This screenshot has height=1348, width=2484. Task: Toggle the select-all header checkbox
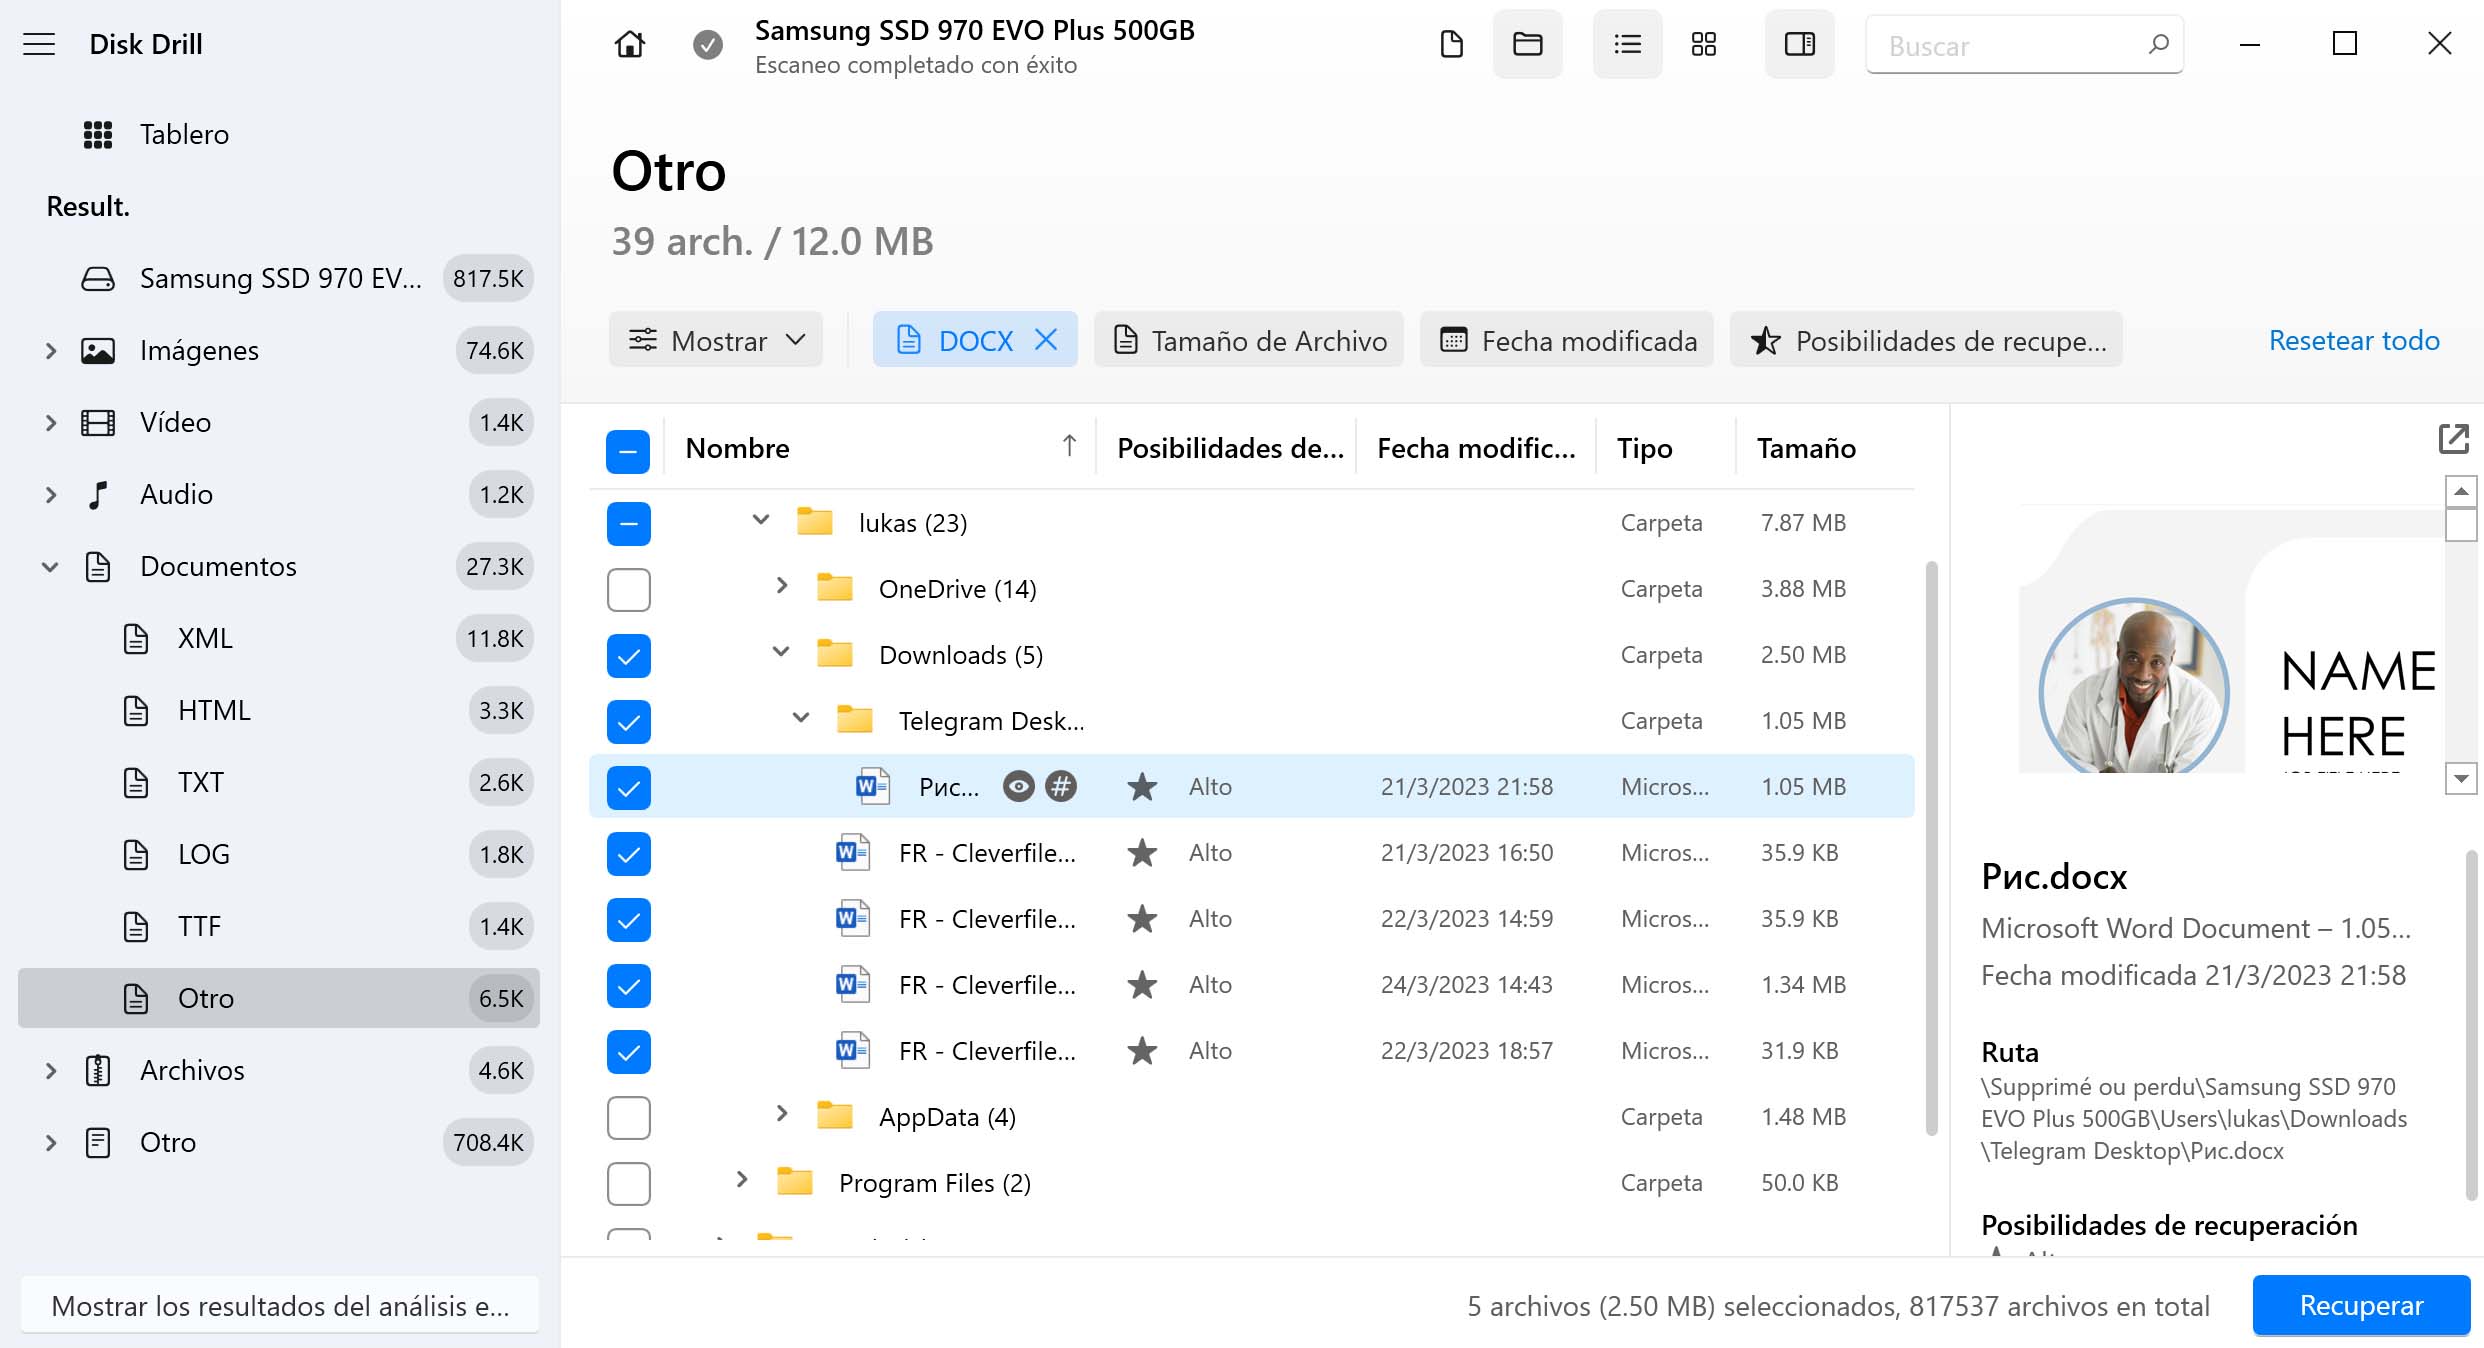pos(628,451)
